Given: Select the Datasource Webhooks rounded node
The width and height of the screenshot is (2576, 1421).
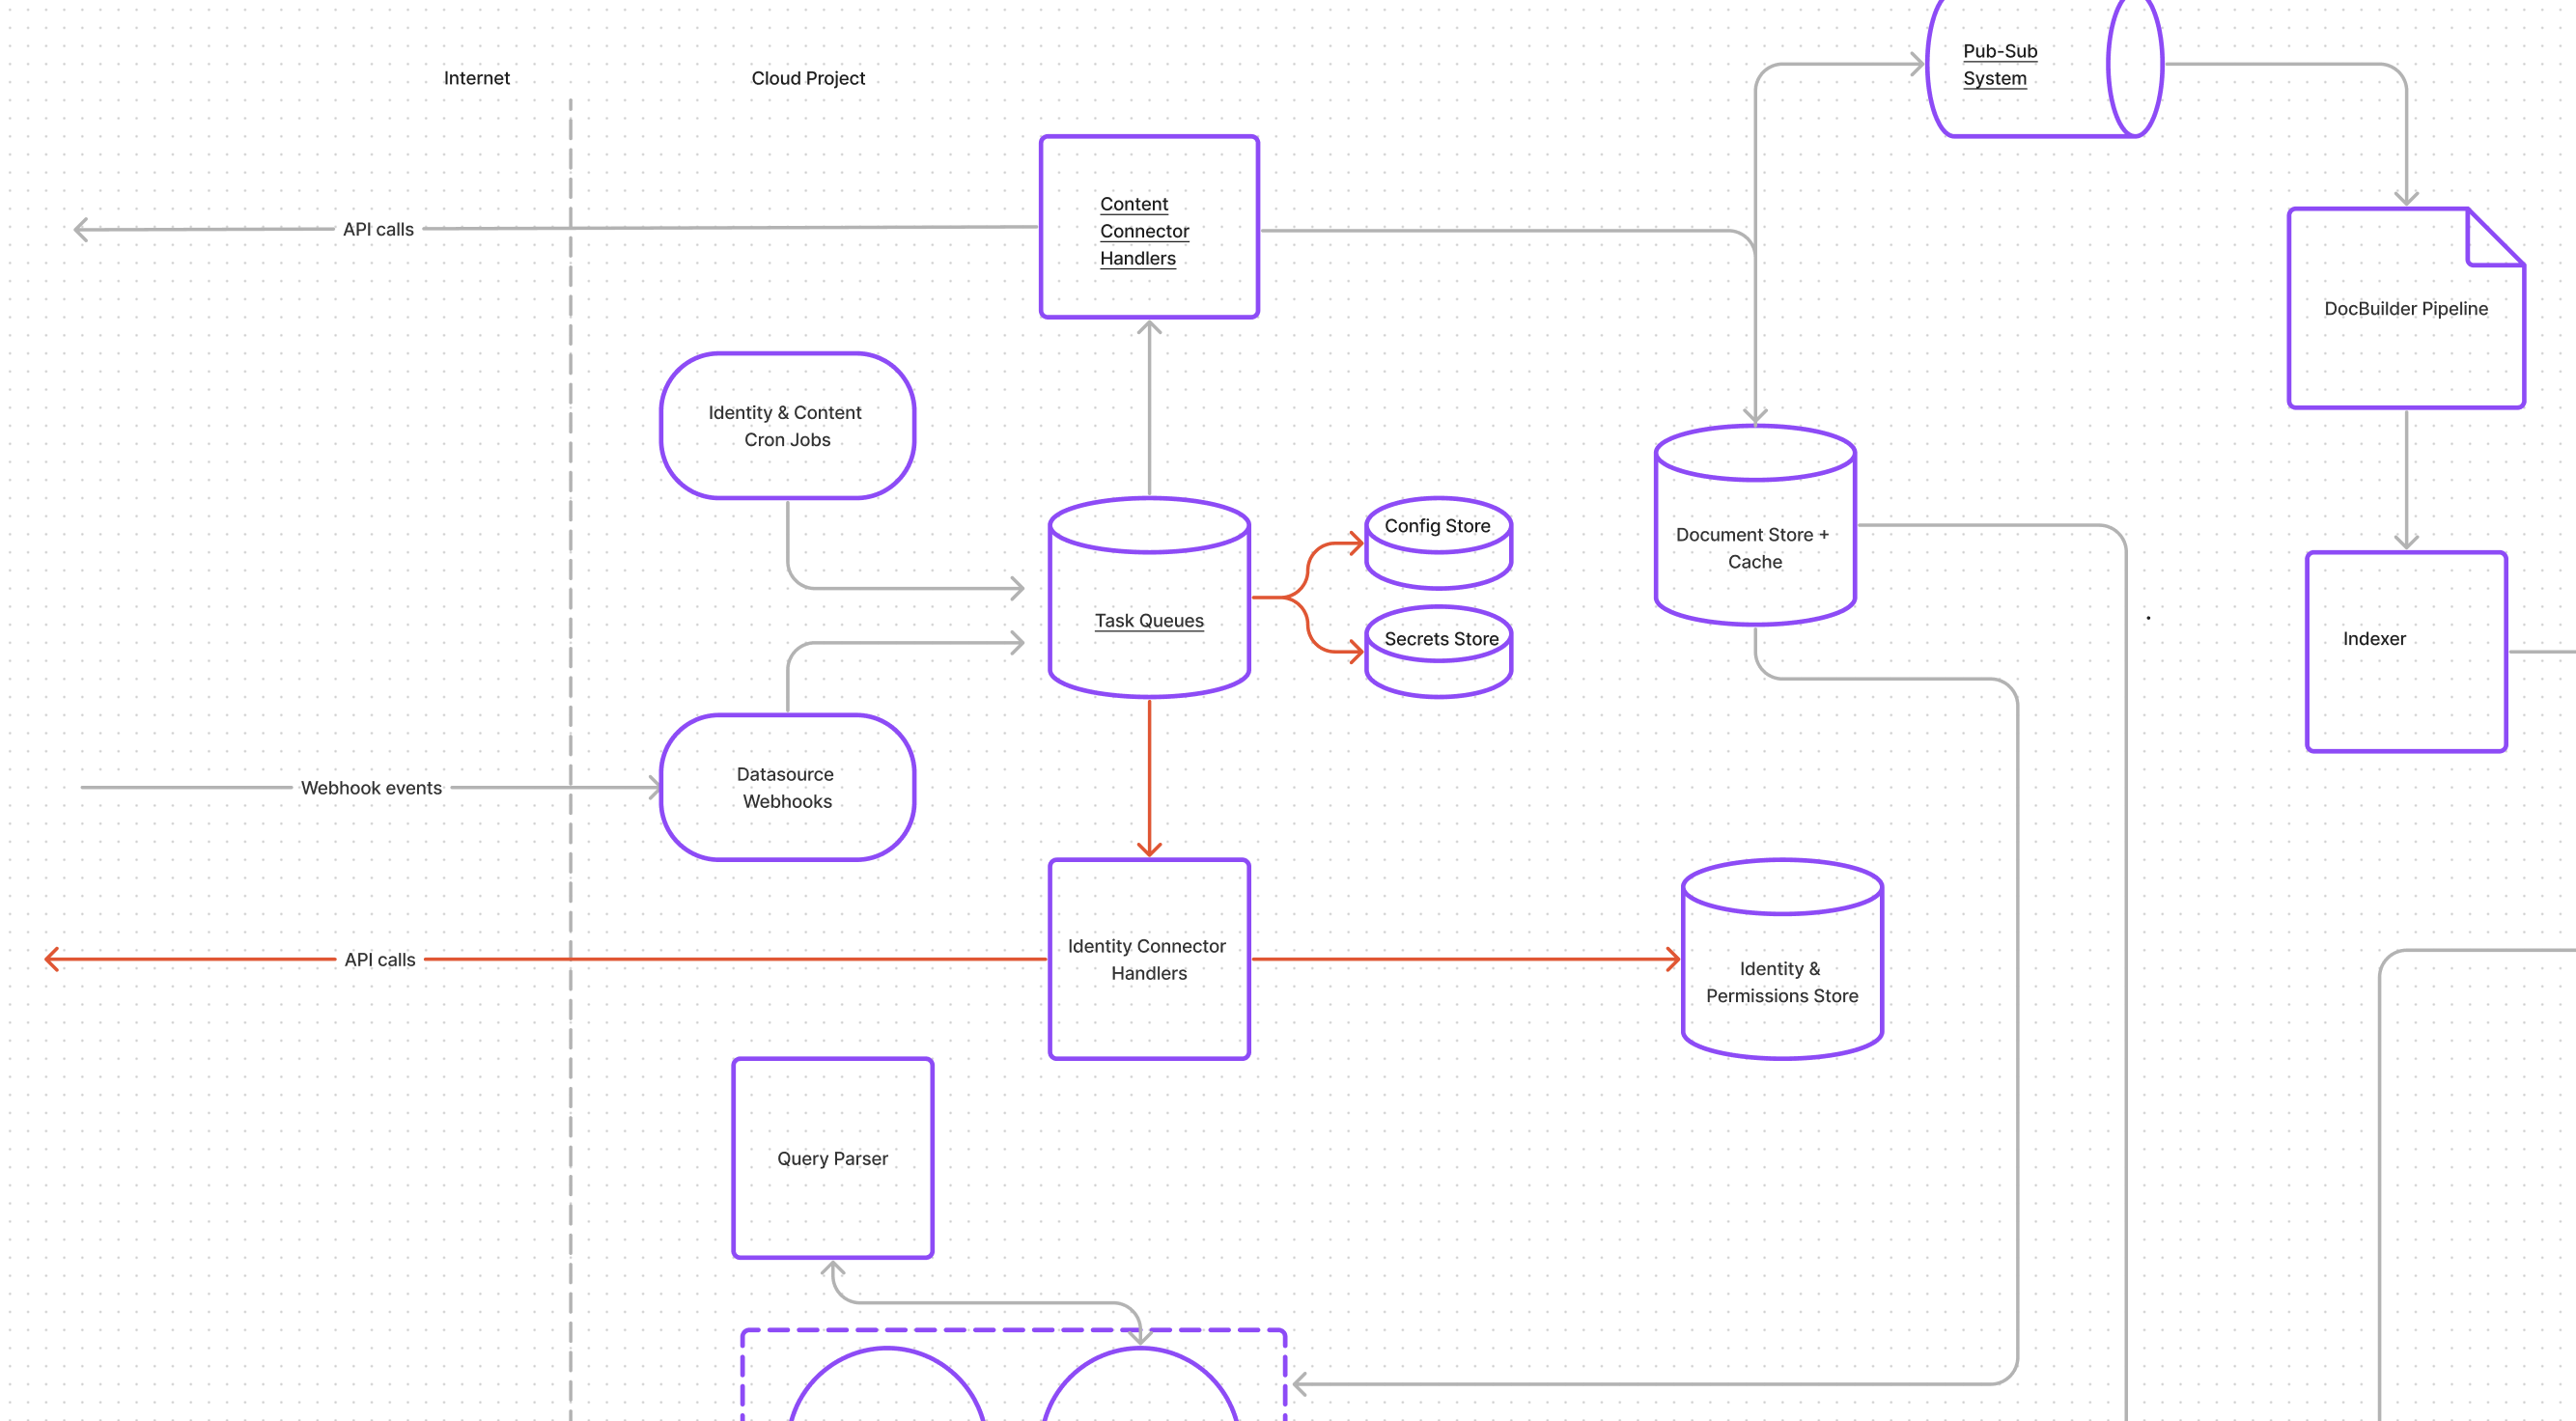Looking at the screenshot, I should coord(786,788).
